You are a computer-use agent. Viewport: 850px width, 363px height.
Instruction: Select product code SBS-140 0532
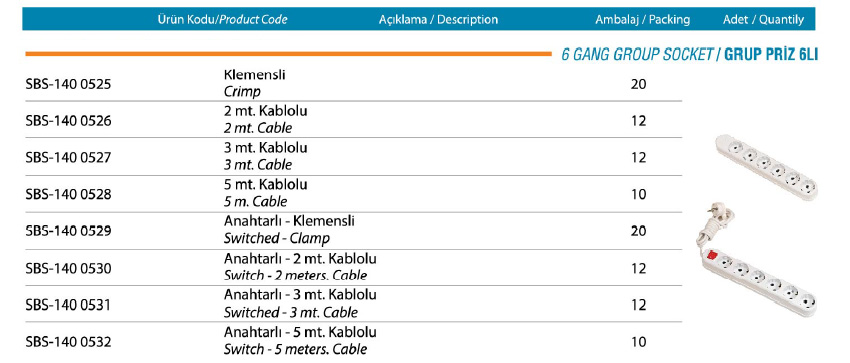pyautogui.click(x=68, y=342)
